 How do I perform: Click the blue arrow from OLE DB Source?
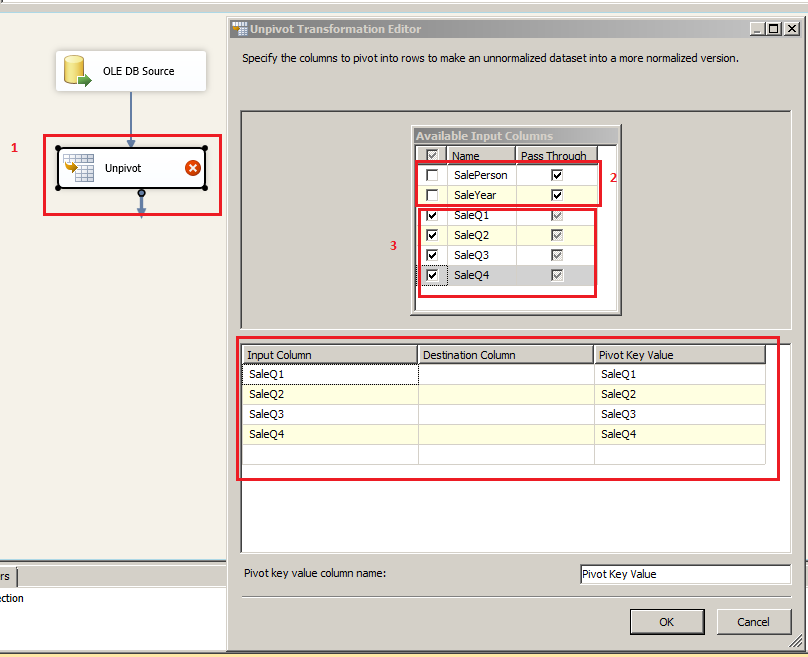click(131, 115)
